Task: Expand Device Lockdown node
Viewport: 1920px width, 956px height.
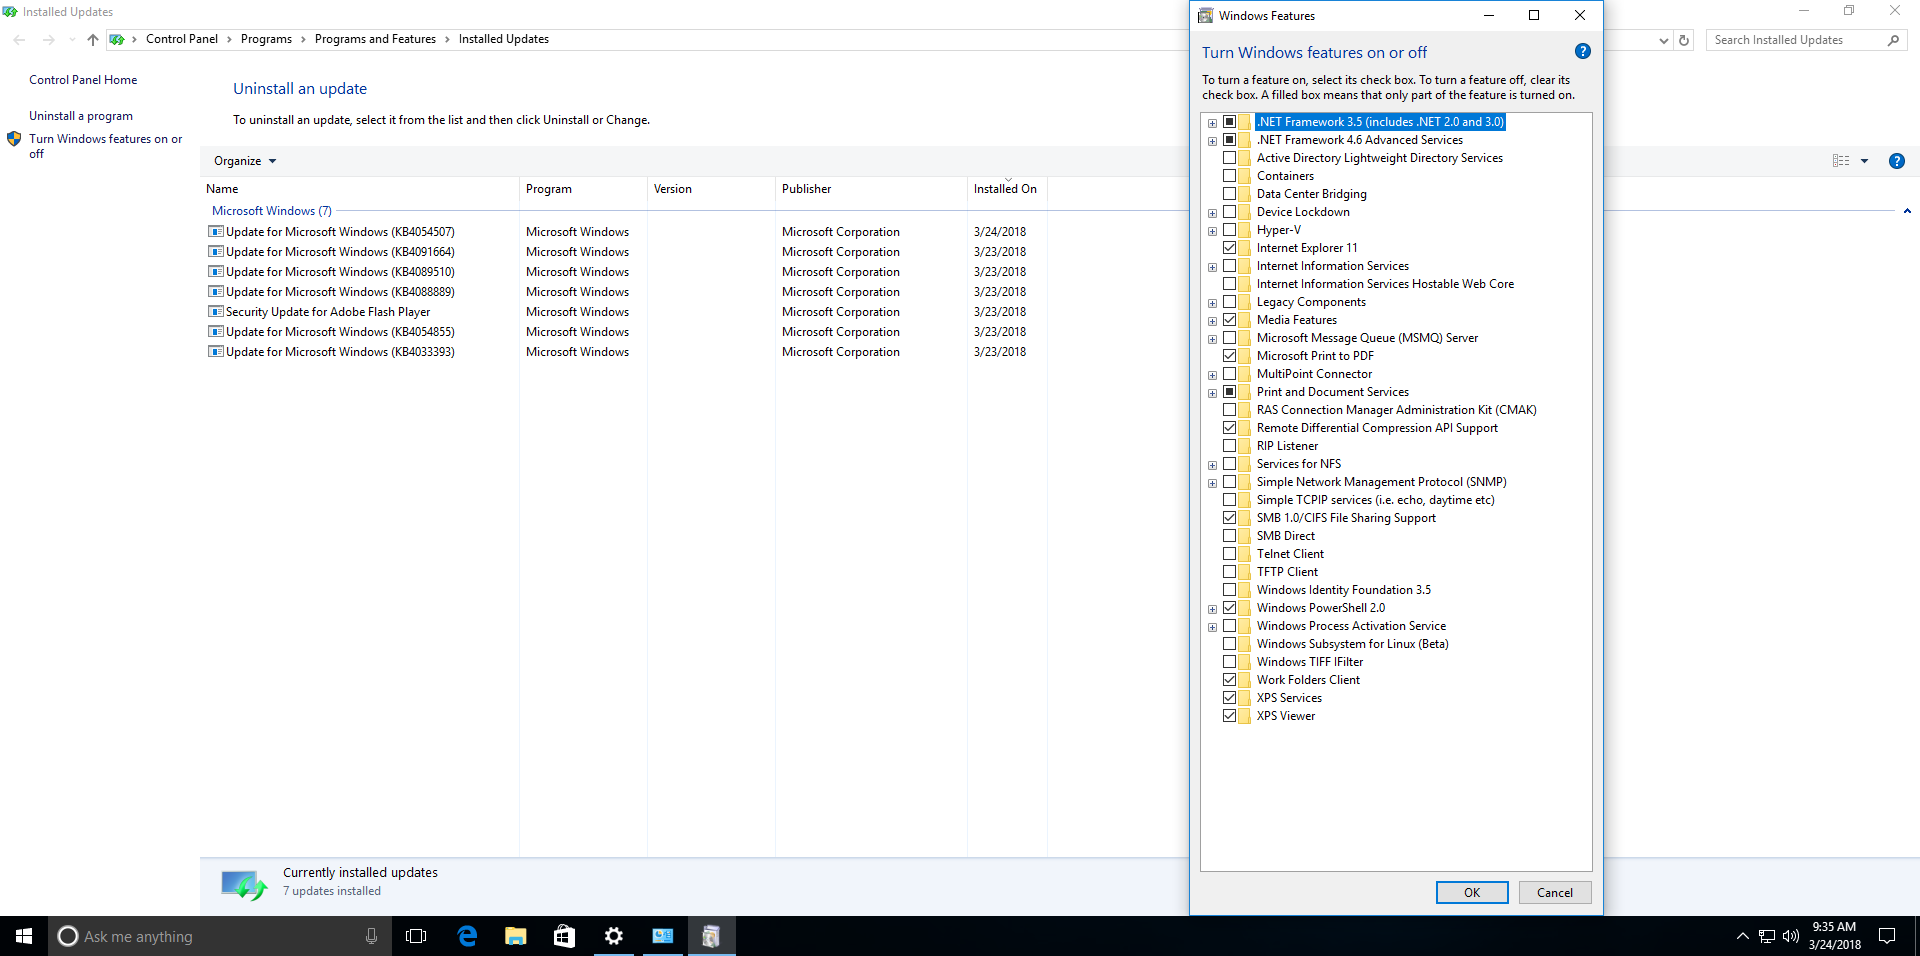Action: click(1212, 213)
